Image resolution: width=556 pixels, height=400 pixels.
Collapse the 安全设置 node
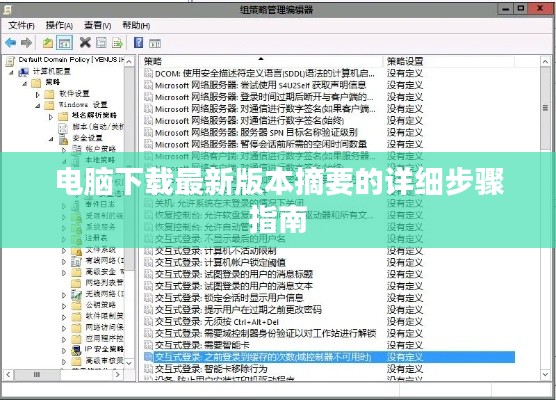click(51, 139)
